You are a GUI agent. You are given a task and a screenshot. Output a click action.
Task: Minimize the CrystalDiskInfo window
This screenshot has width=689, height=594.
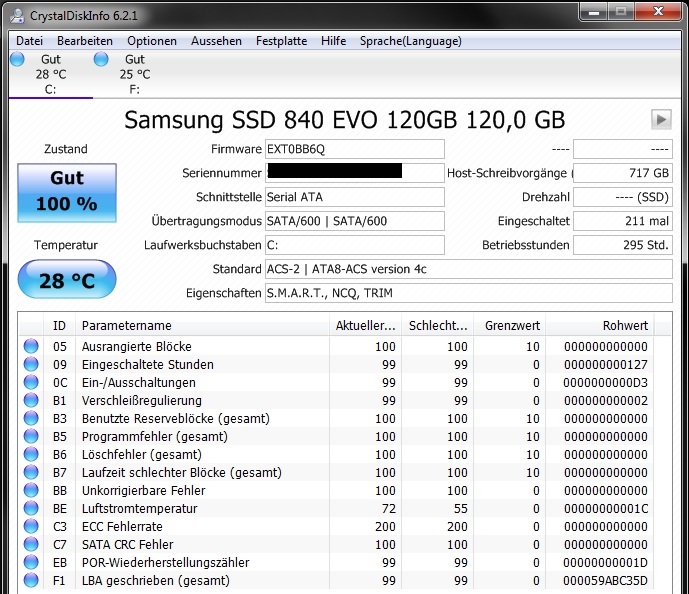(x=594, y=11)
